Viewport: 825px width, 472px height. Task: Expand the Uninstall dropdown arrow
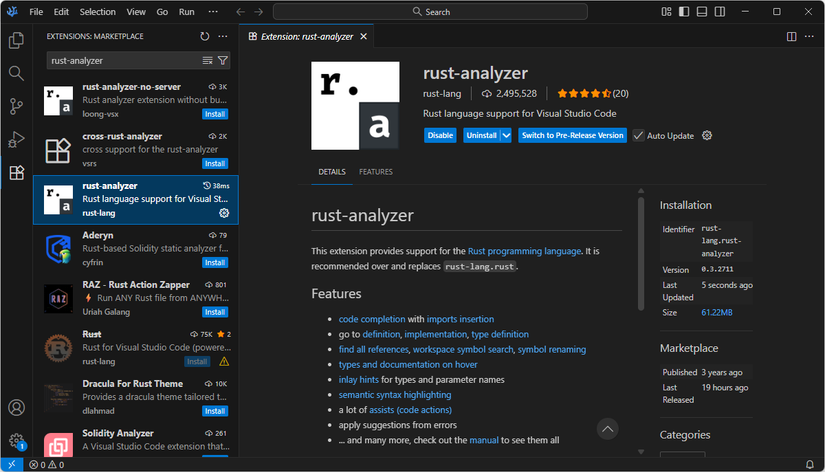506,135
